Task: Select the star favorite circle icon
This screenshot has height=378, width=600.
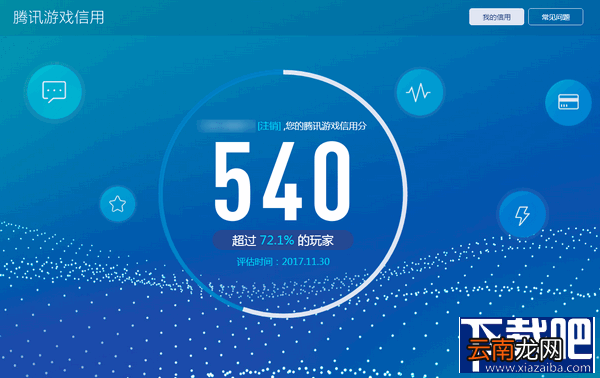Action: coord(117,204)
